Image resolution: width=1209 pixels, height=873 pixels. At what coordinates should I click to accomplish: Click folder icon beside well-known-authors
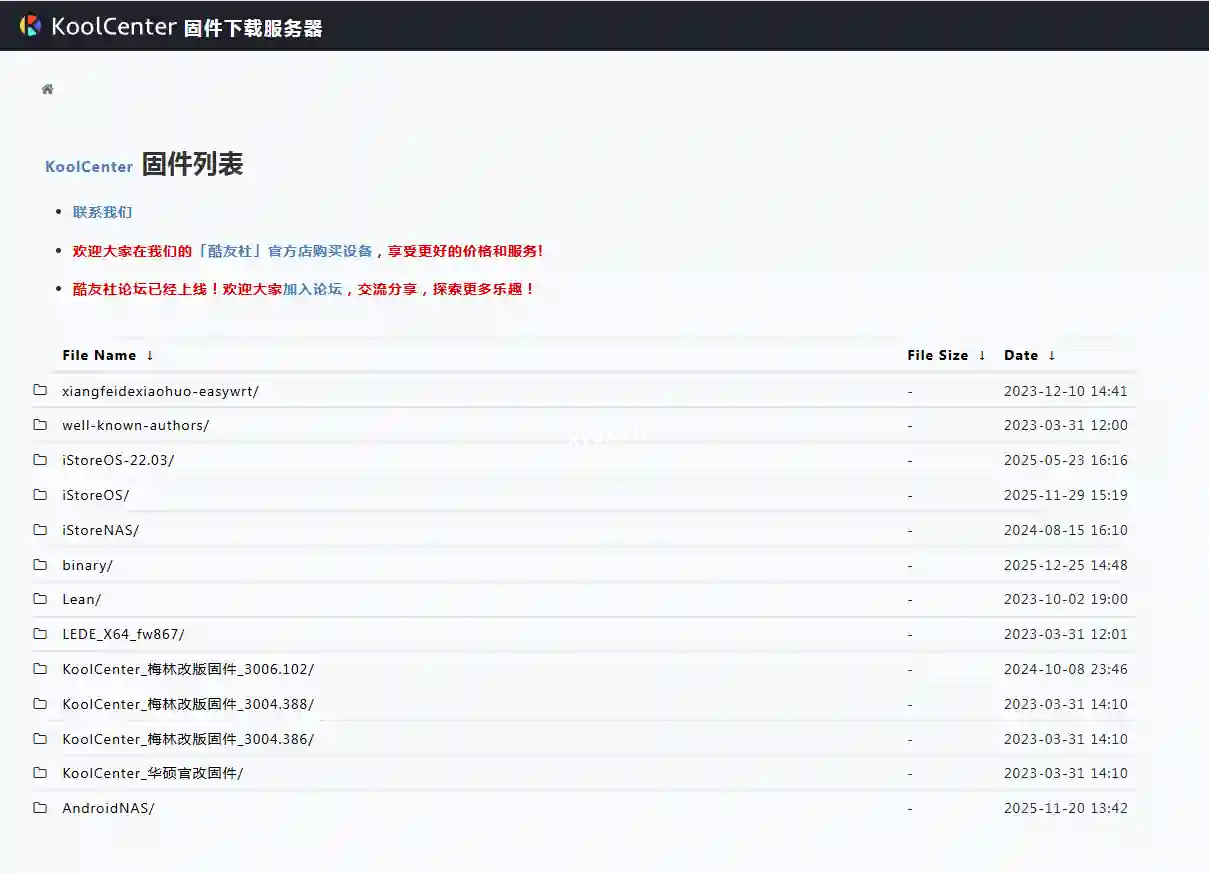click(x=40, y=425)
